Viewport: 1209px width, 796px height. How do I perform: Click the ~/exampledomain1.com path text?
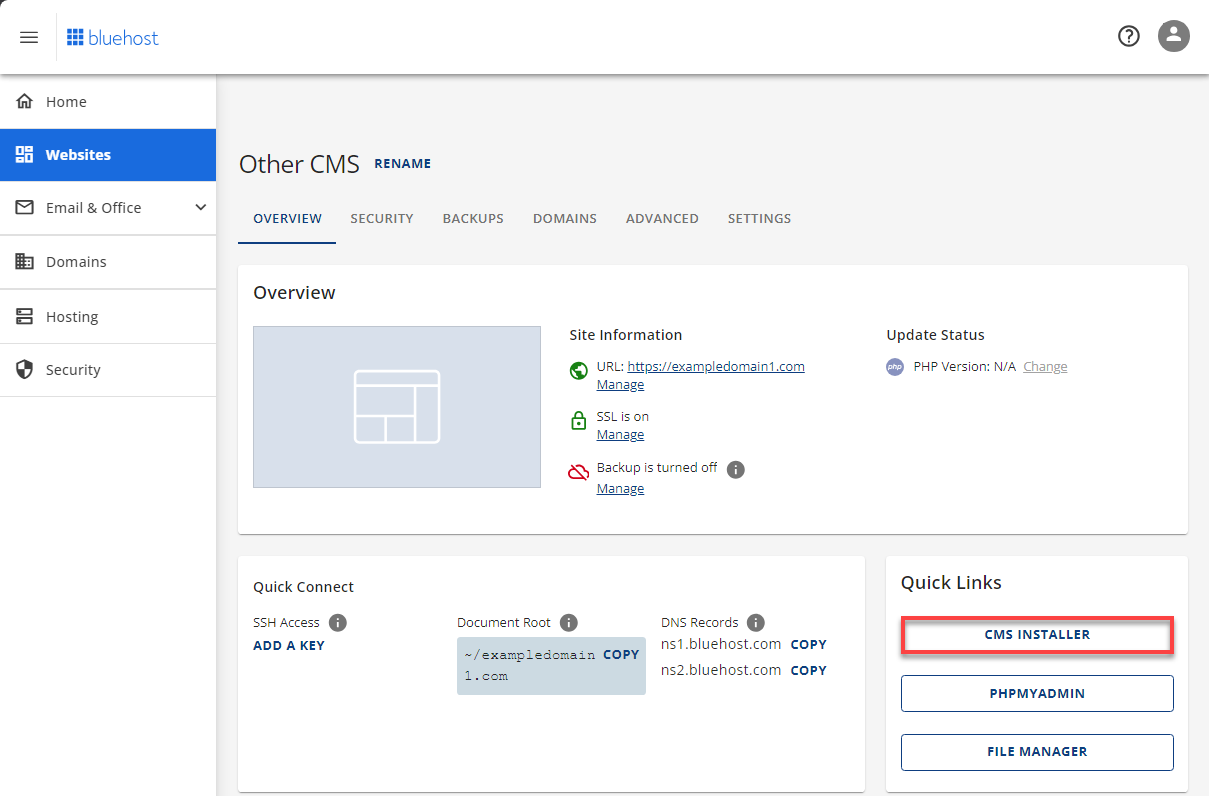click(532, 665)
